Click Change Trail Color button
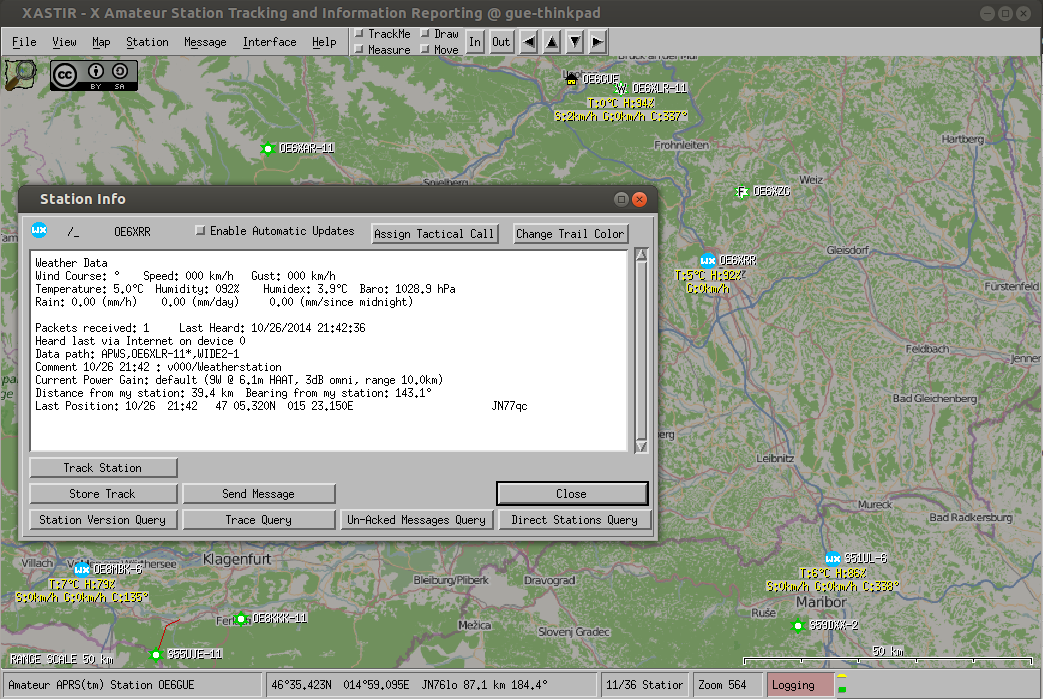The width and height of the screenshot is (1043, 699). (x=570, y=233)
